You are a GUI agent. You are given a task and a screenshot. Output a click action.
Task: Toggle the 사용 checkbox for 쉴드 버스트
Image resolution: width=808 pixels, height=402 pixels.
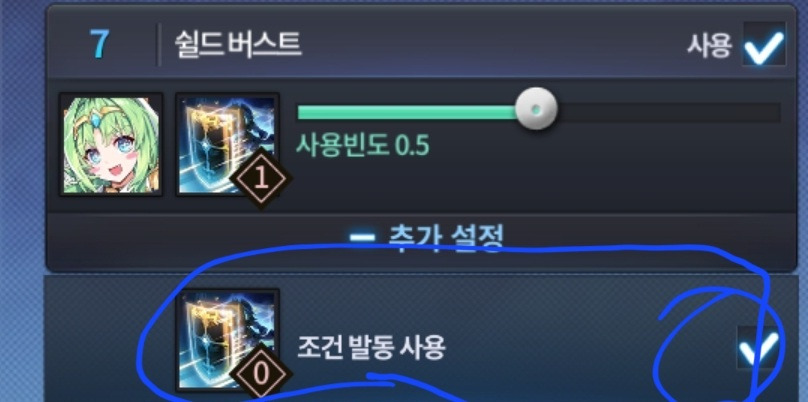point(764,44)
